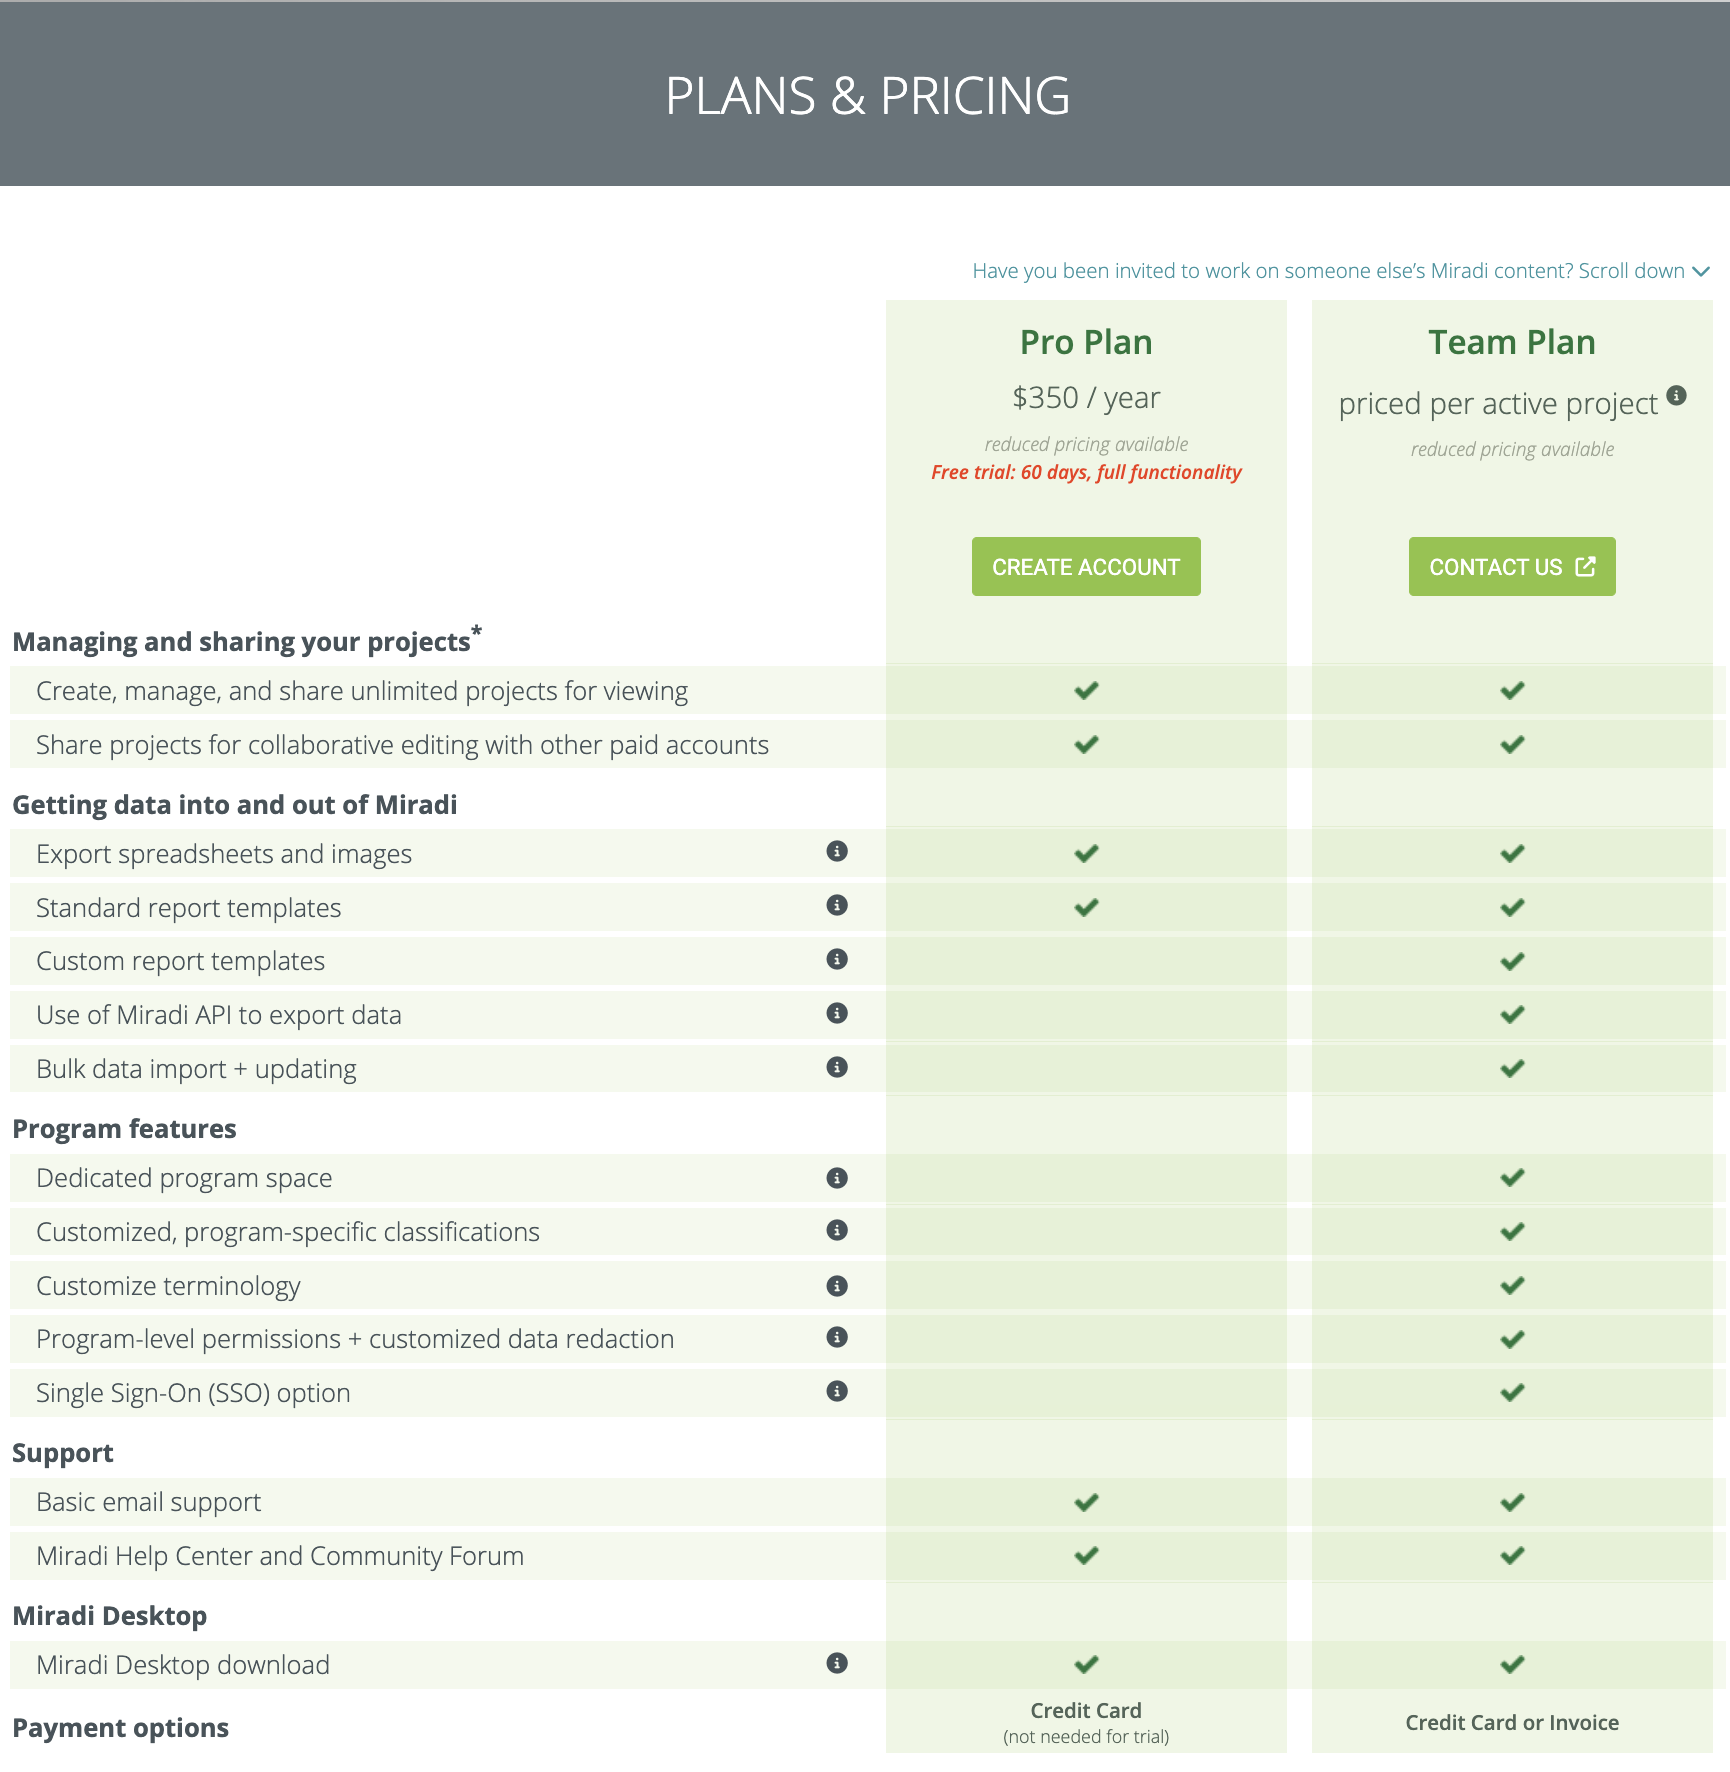
Task: Click info icon beside Bulk data import
Action: pos(837,1067)
